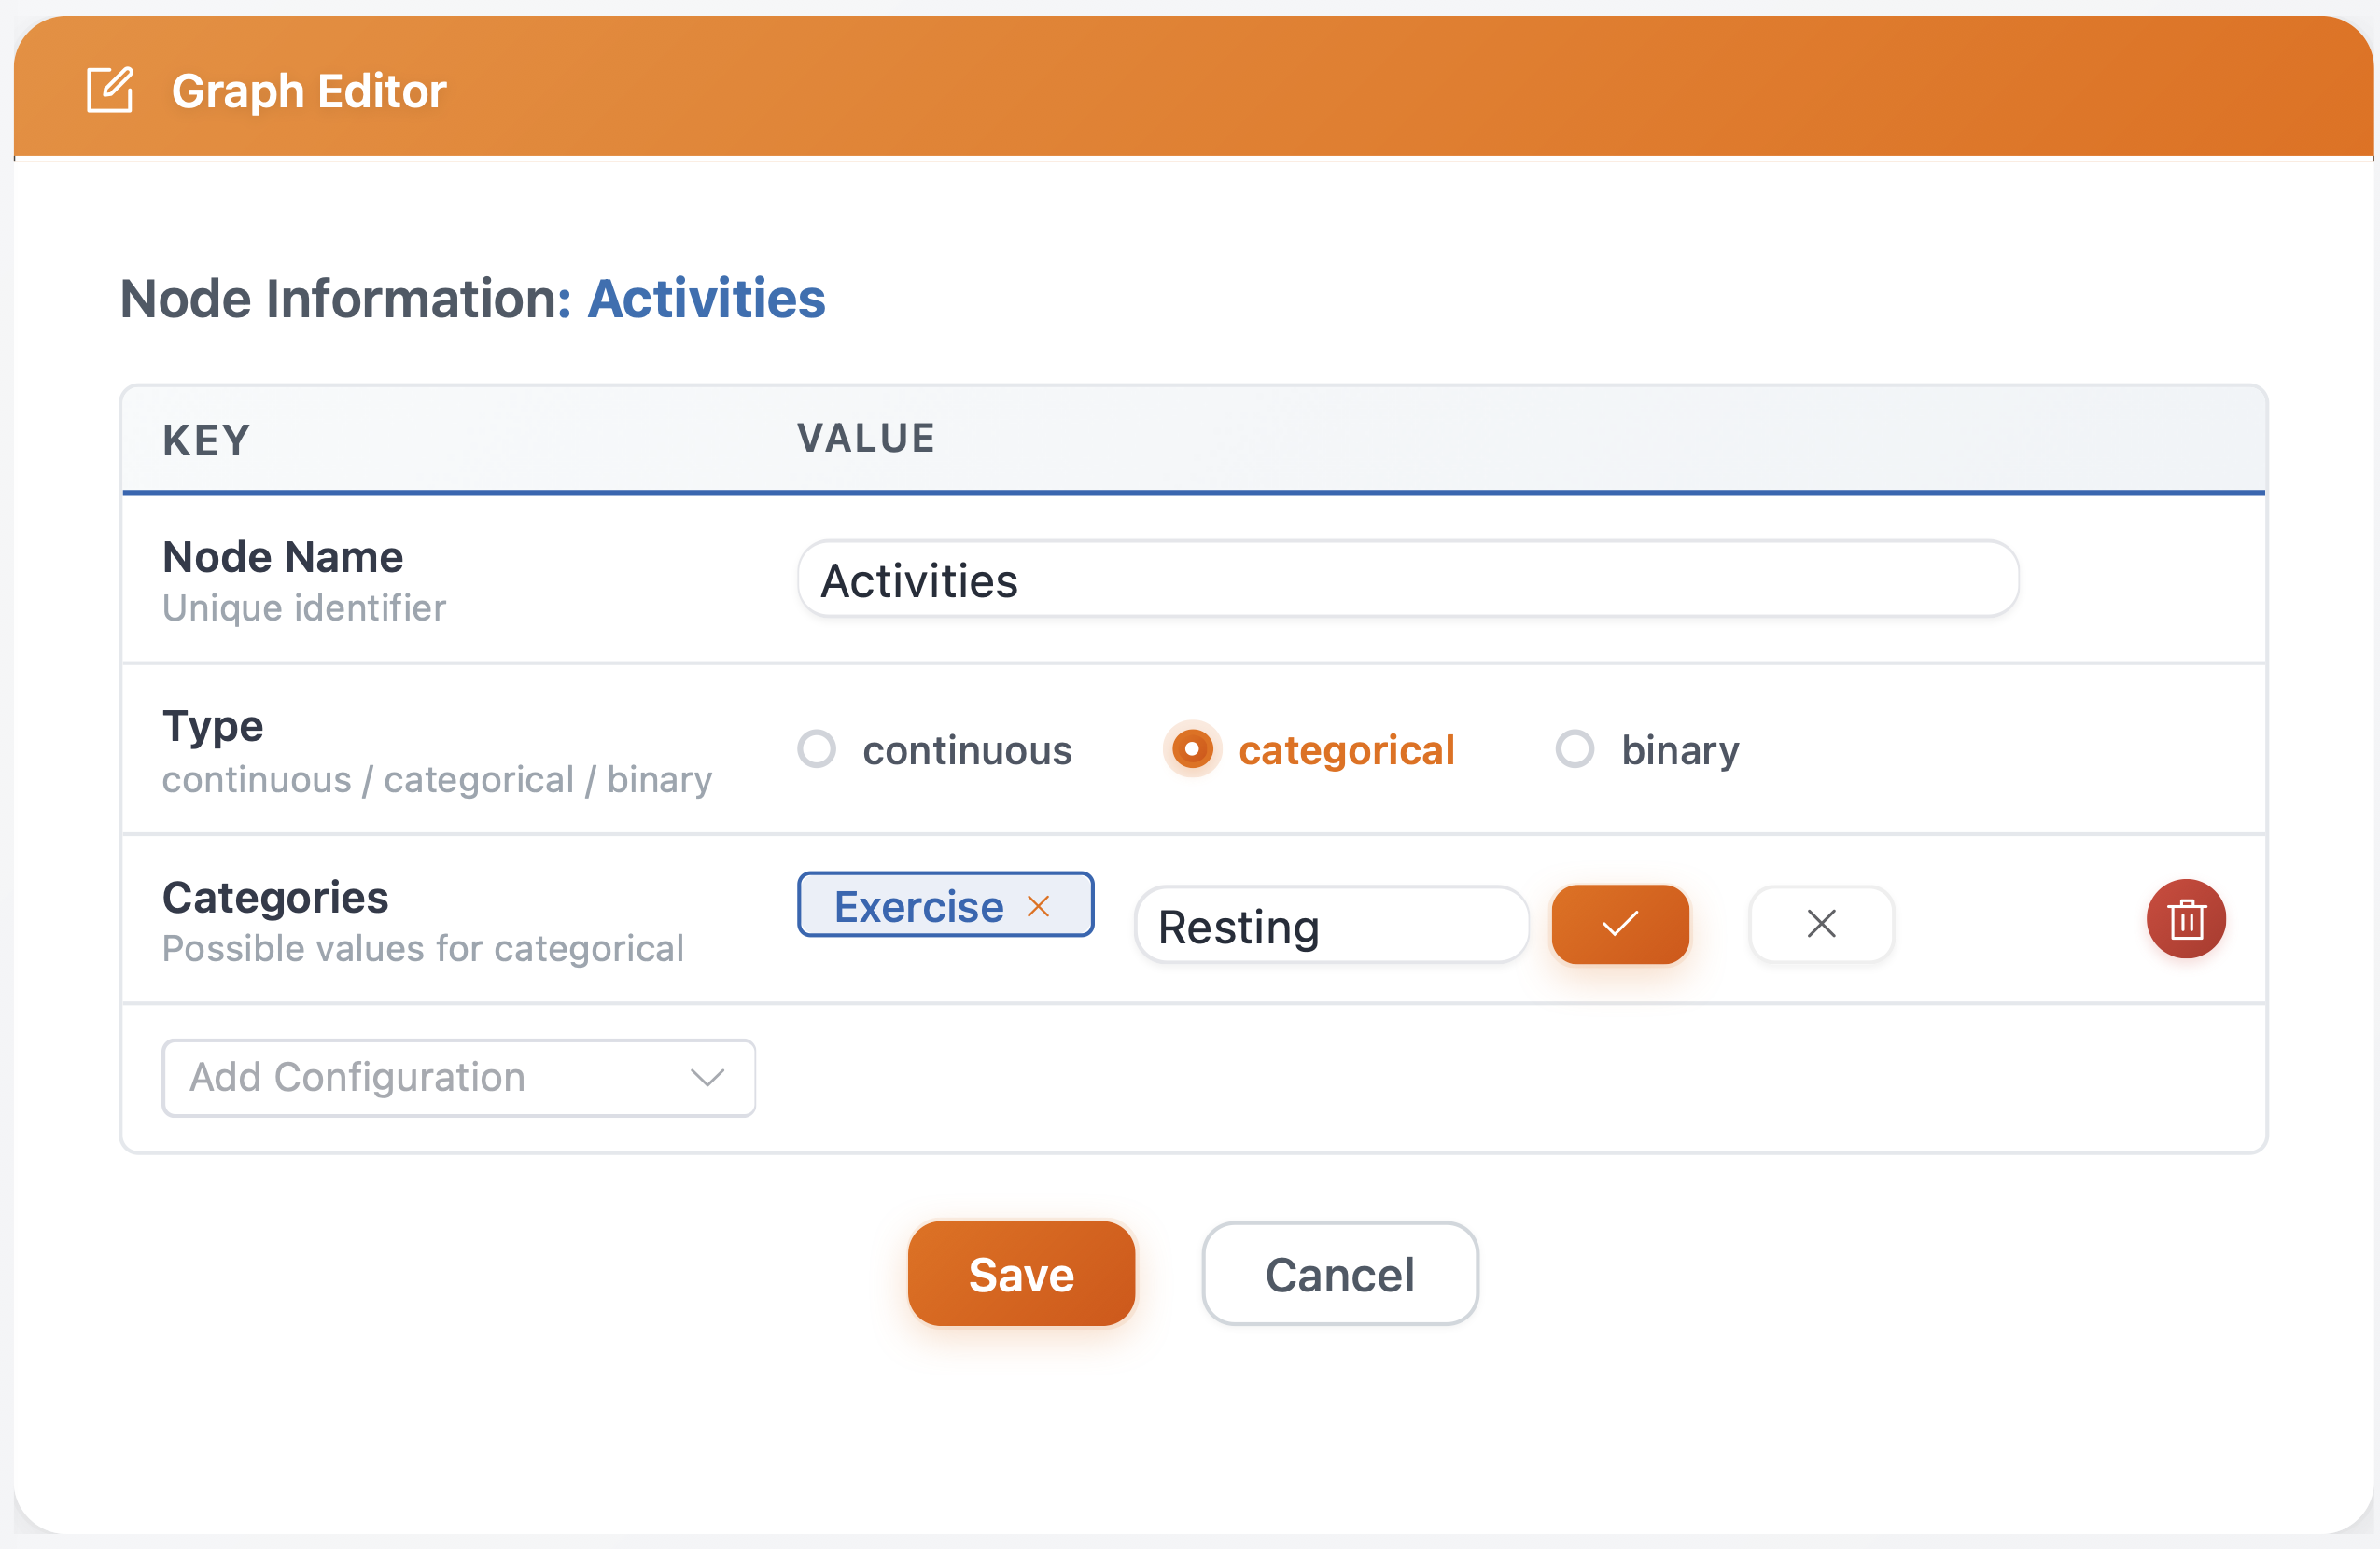
Task: Click the KEY column header
Action: pos(206,440)
